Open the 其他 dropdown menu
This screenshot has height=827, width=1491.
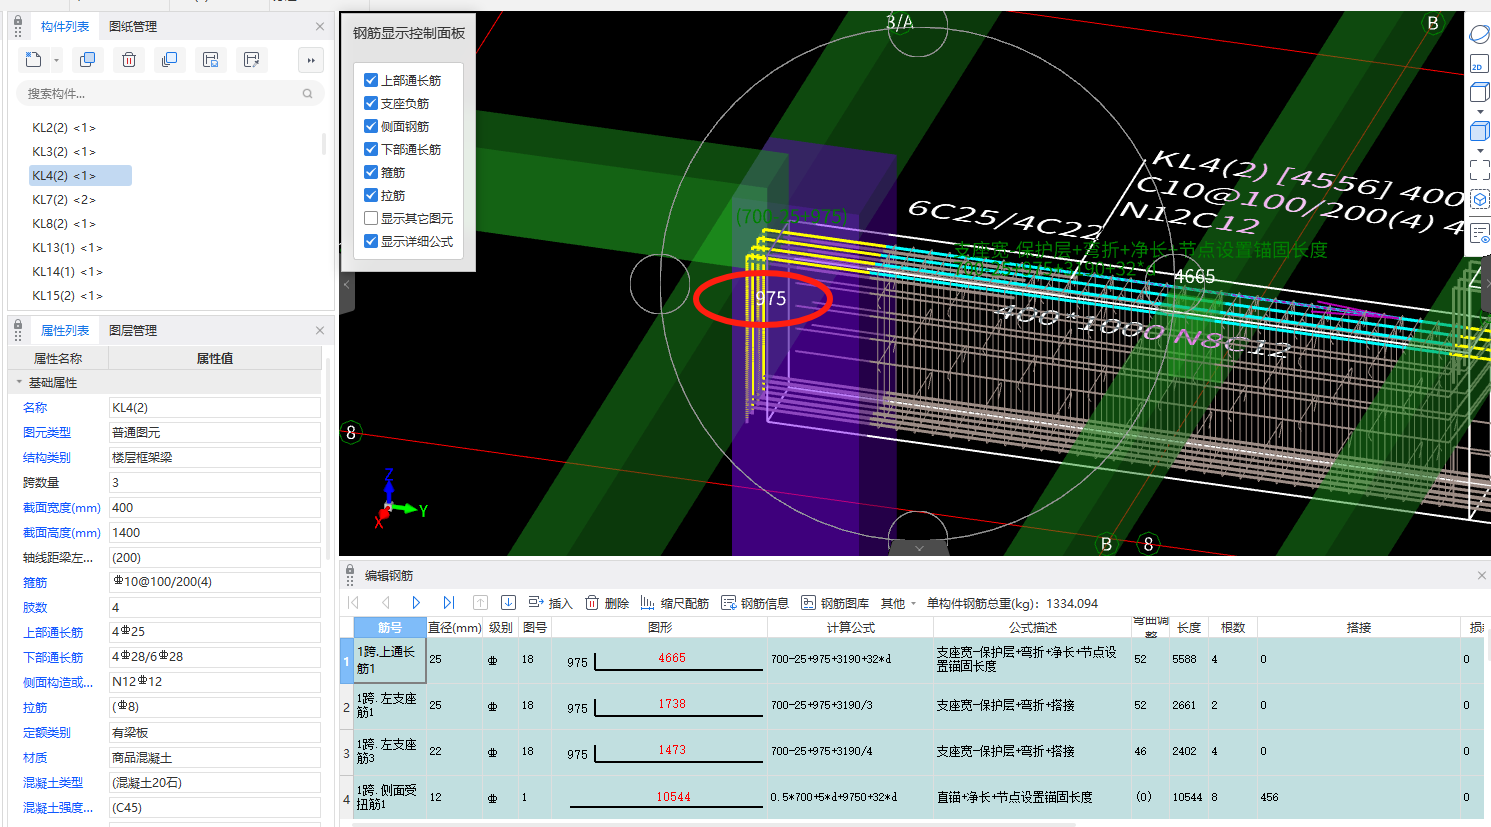click(x=898, y=603)
